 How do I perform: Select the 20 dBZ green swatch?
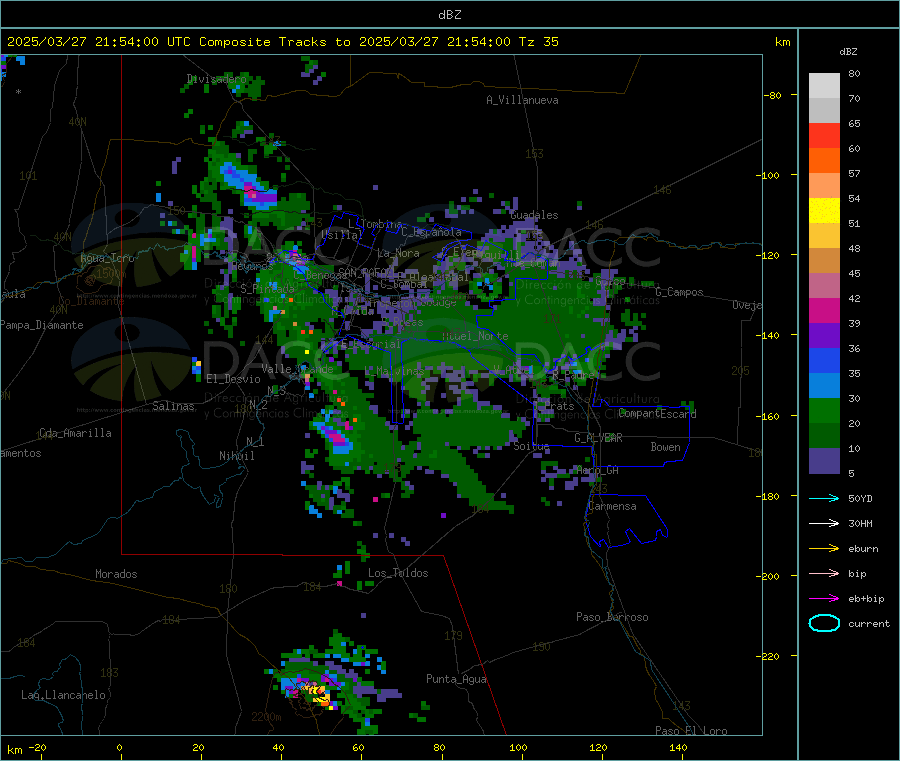click(824, 411)
